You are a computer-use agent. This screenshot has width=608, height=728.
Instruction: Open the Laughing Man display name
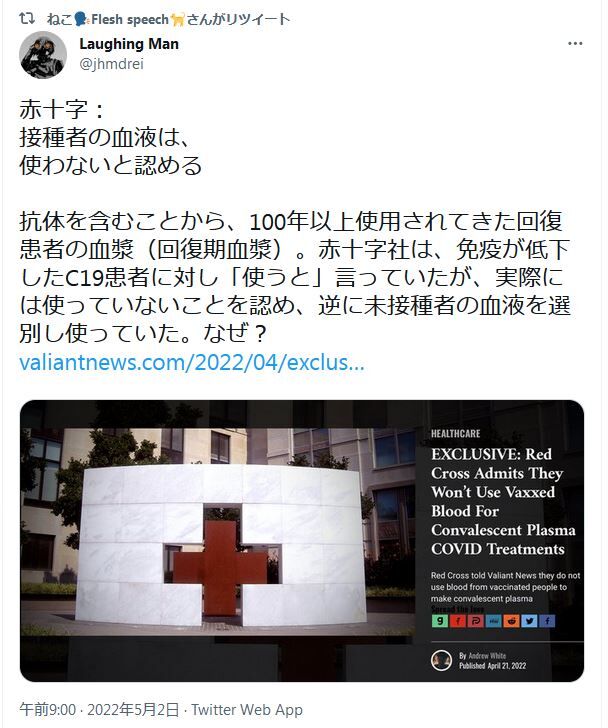129,44
